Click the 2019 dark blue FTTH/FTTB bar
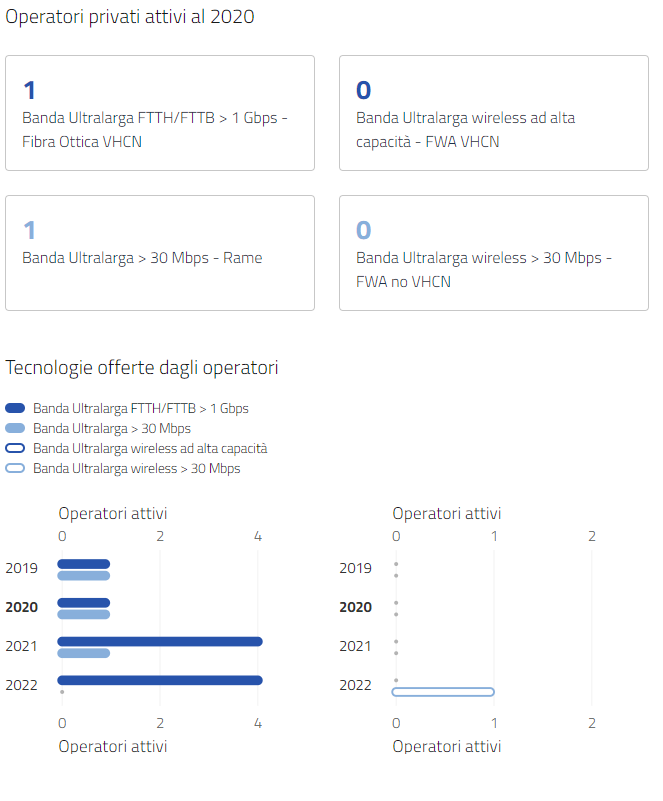The image size is (663, 801). [83, 564]
